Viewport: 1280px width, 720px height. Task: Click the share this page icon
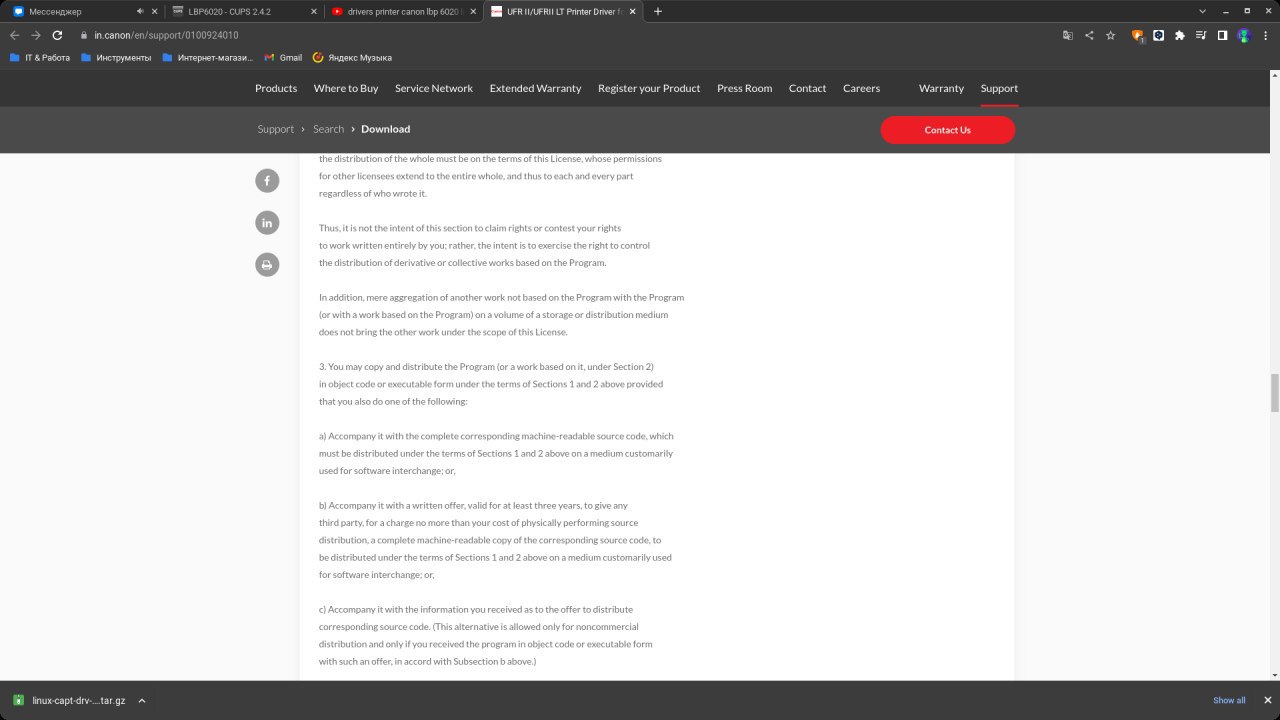pos(1089,35)
